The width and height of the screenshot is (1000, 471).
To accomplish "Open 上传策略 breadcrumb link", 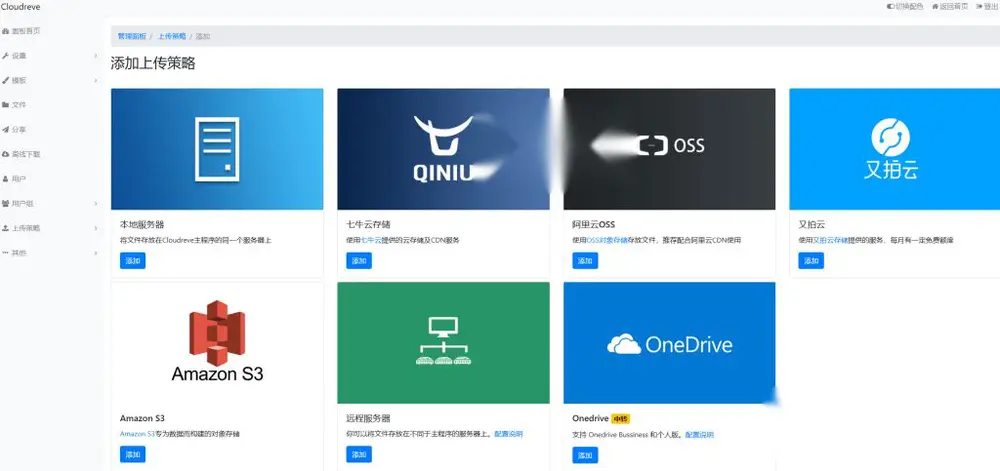I will tap(172, 36).
